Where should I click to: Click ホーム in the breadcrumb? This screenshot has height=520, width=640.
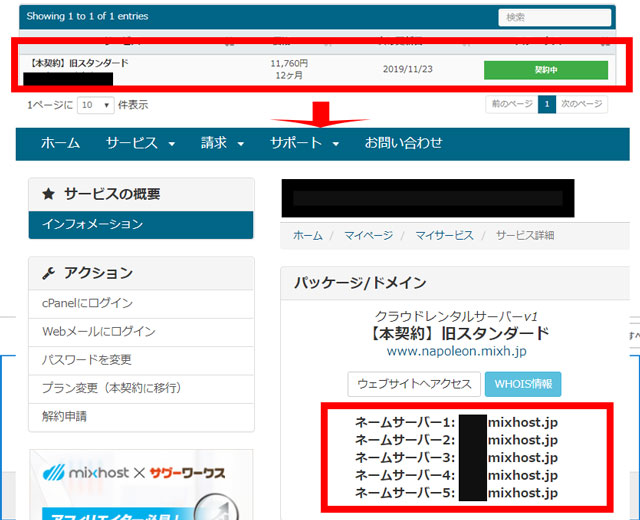(308, 236)
